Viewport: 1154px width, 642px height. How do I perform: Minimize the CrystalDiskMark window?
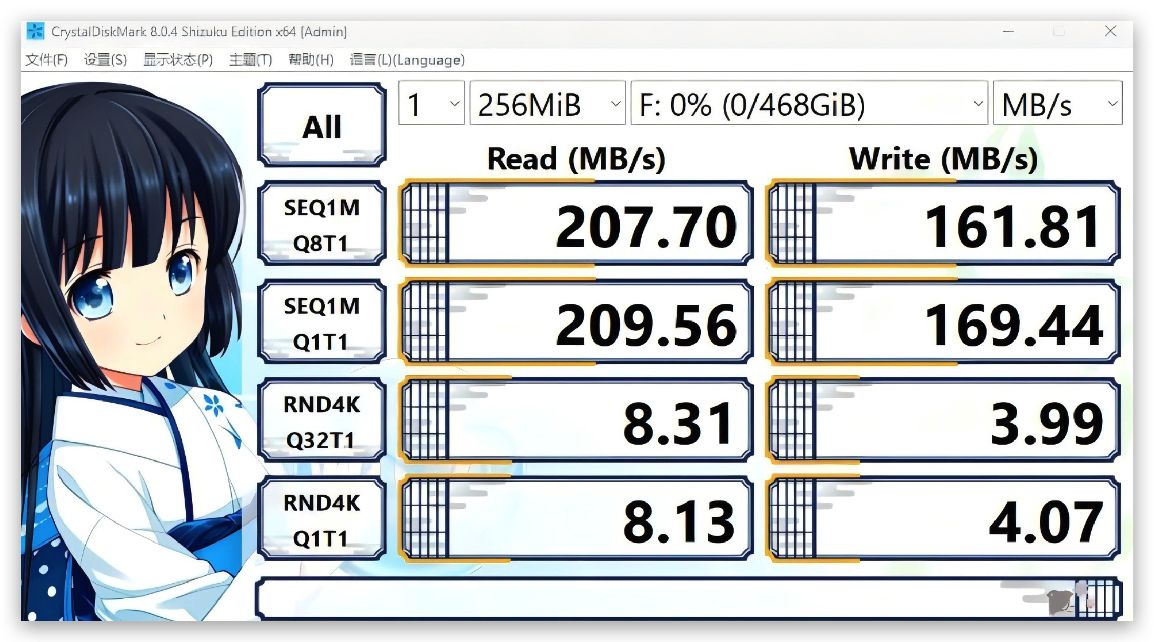[x=1008, y=32]
